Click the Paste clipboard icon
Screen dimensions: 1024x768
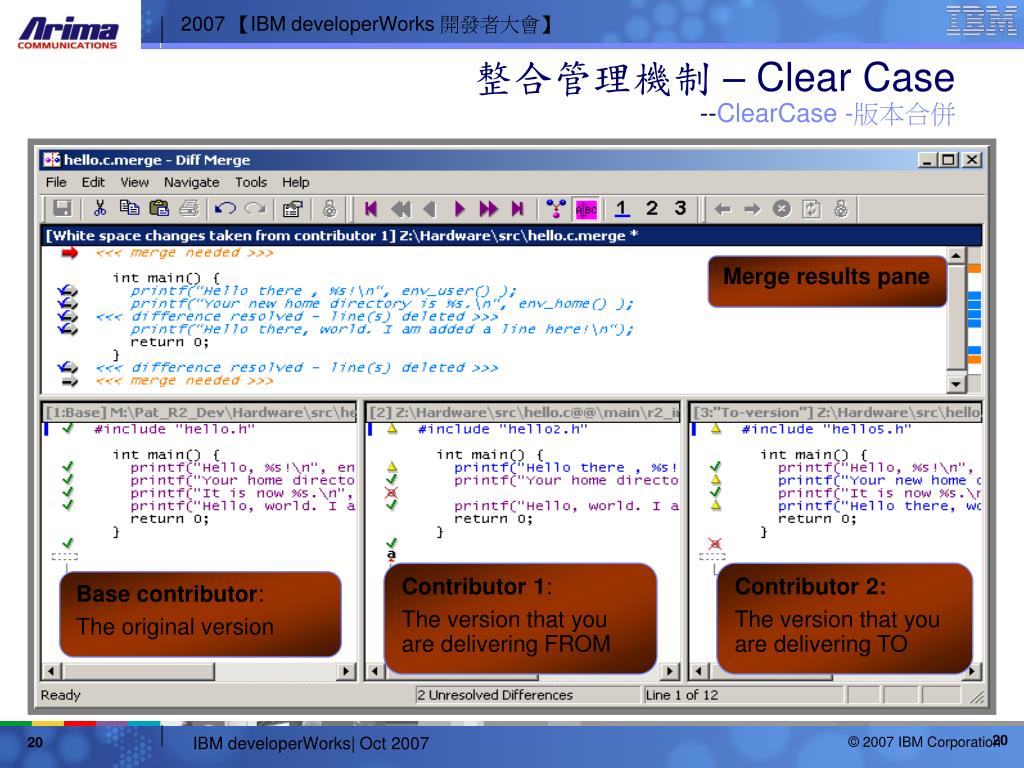(x=159, y=208)
